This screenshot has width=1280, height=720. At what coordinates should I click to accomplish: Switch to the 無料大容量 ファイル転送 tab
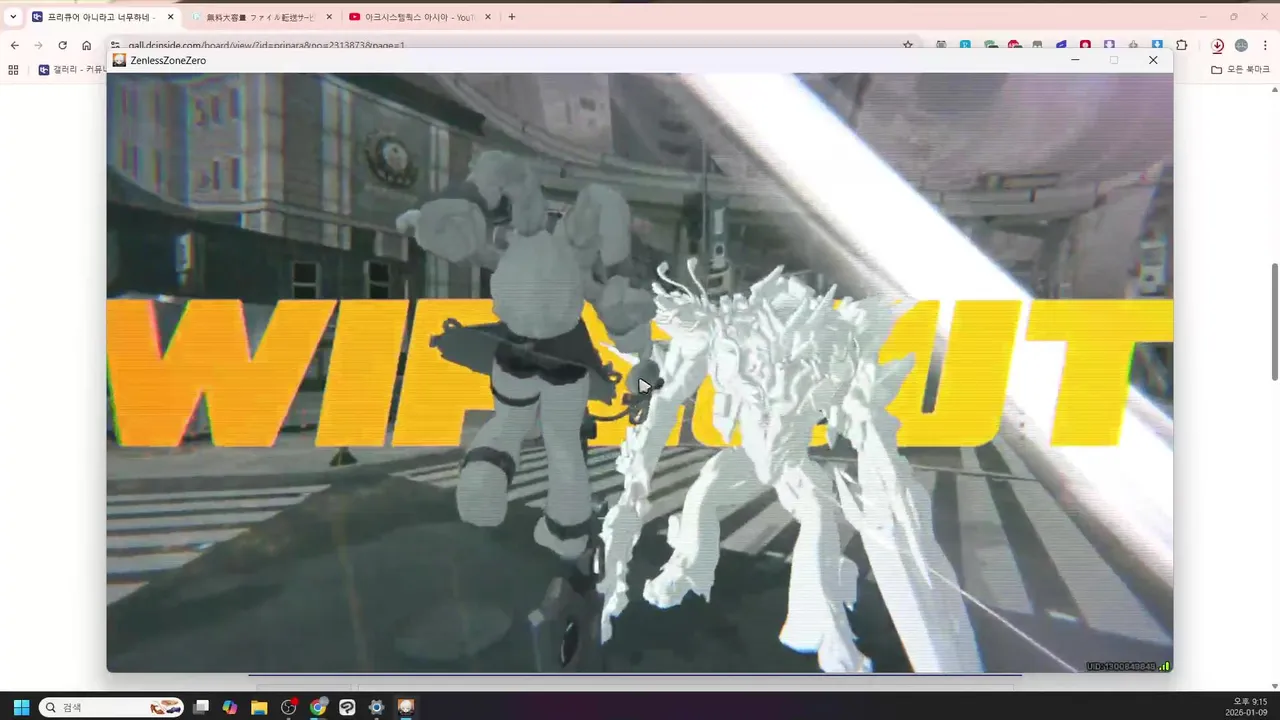pos(260,17)
